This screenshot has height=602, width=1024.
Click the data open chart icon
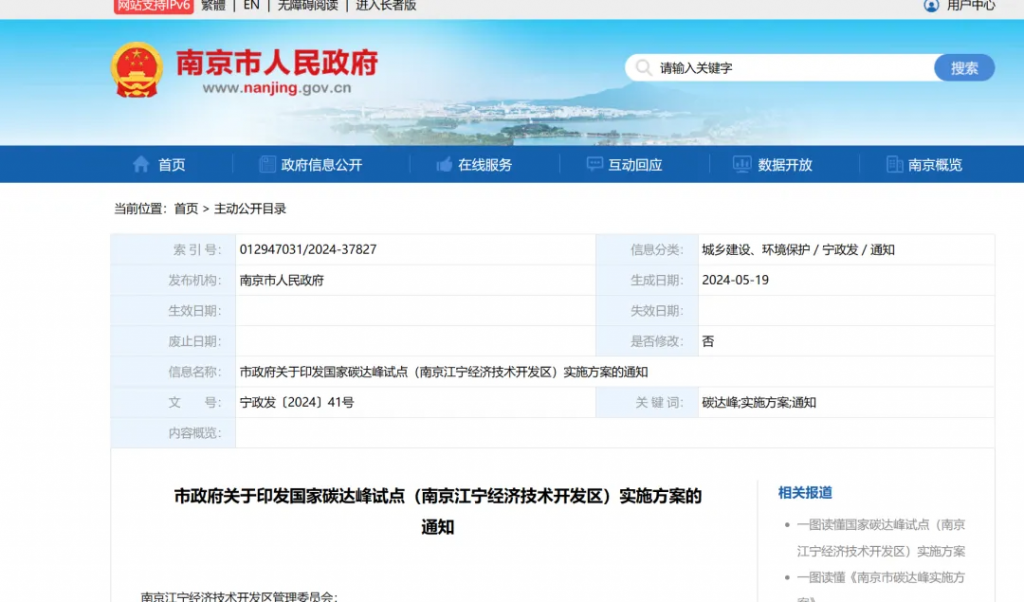(742, 165)
